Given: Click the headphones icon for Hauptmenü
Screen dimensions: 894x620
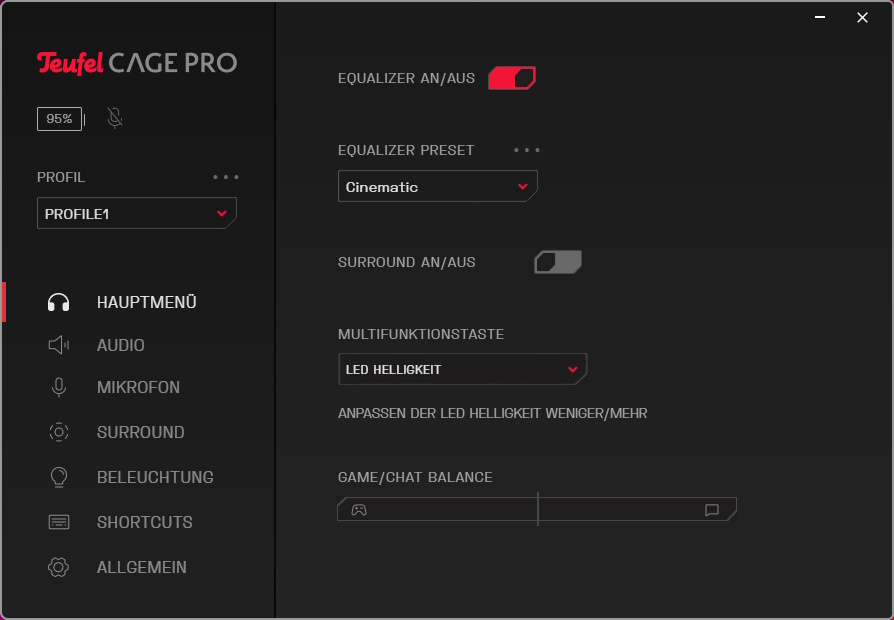Looking at the screenshot, I should point(59,302).
